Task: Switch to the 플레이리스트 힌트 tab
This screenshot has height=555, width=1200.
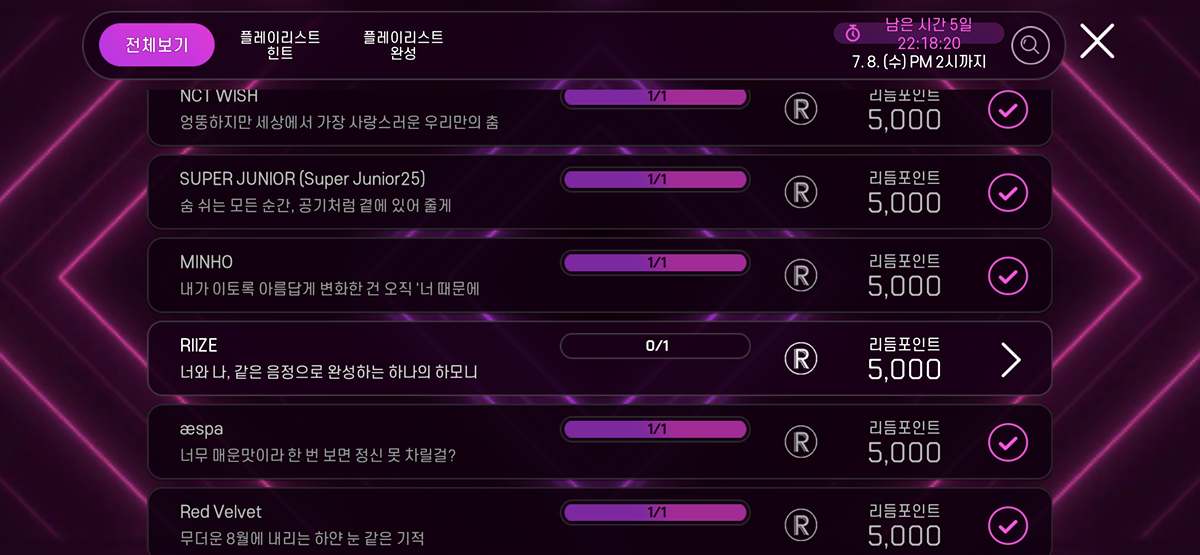Action: pos(280,45)
